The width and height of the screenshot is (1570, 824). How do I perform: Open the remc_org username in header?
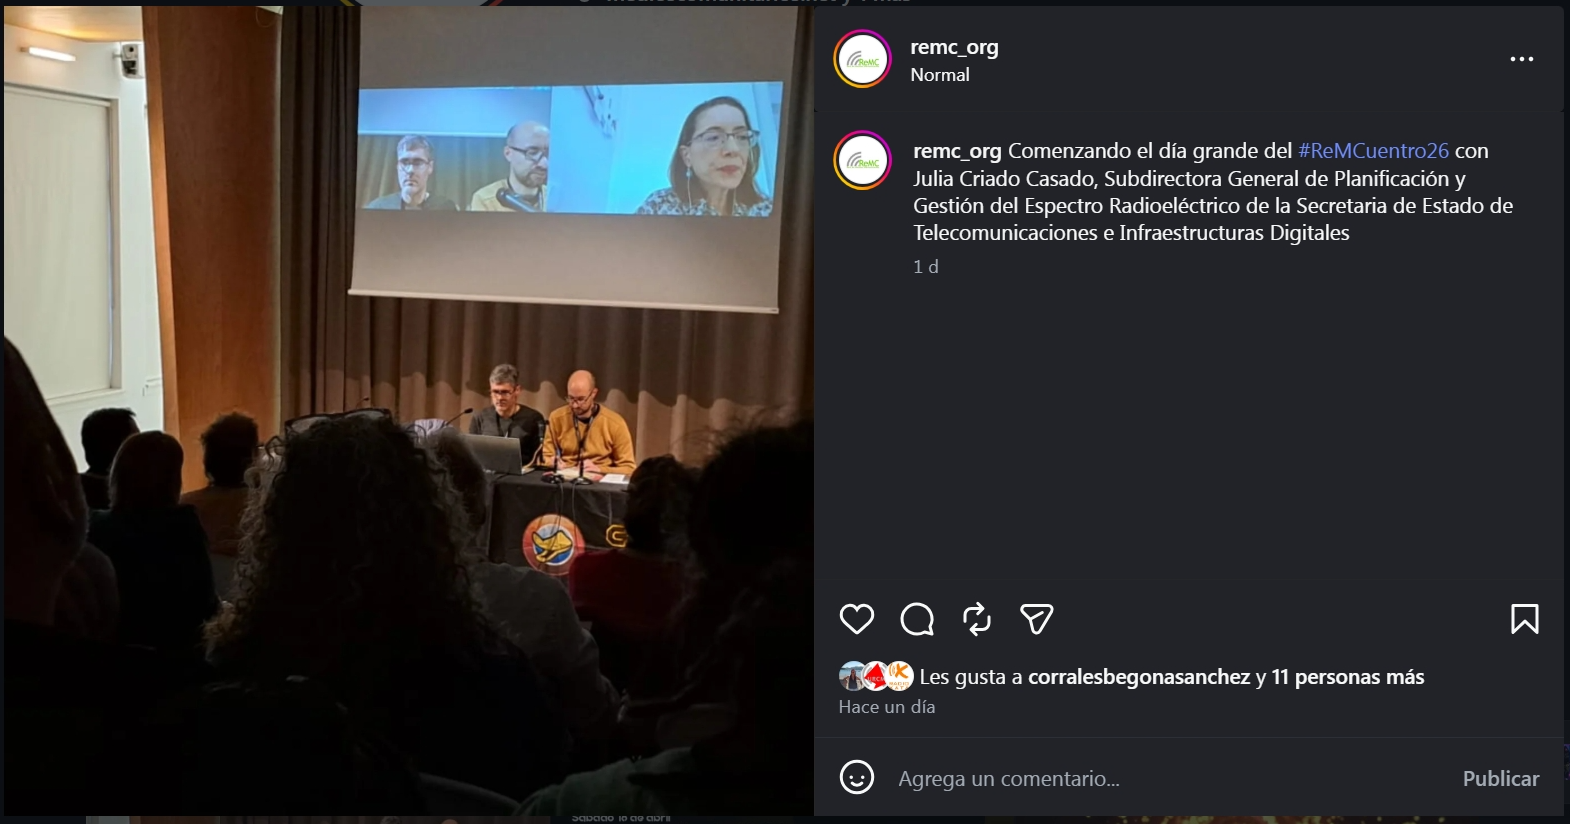point(954,47)
